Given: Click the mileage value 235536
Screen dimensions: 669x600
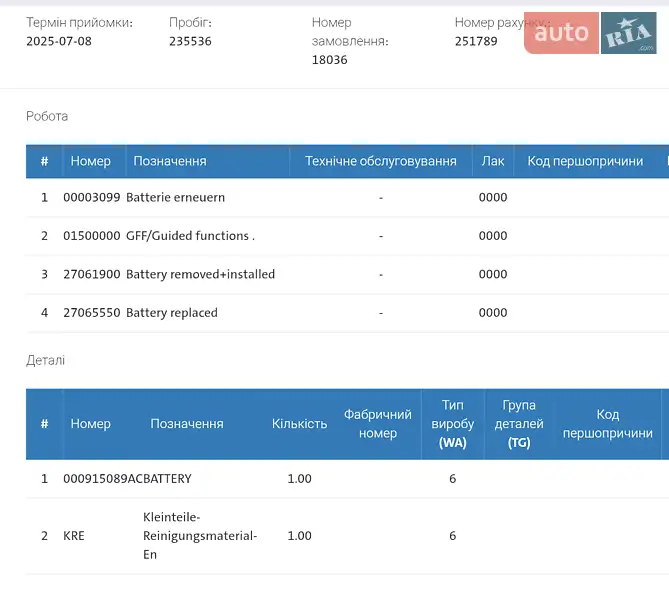Looking at the screenshot, I should (190, 42).
